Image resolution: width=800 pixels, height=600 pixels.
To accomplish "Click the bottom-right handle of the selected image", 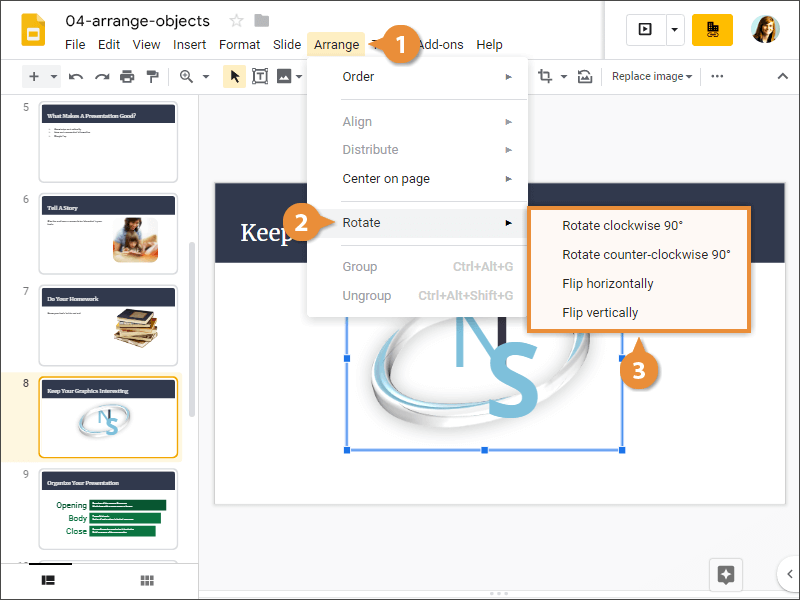I will pyautogui.click(x=622, y=450).
